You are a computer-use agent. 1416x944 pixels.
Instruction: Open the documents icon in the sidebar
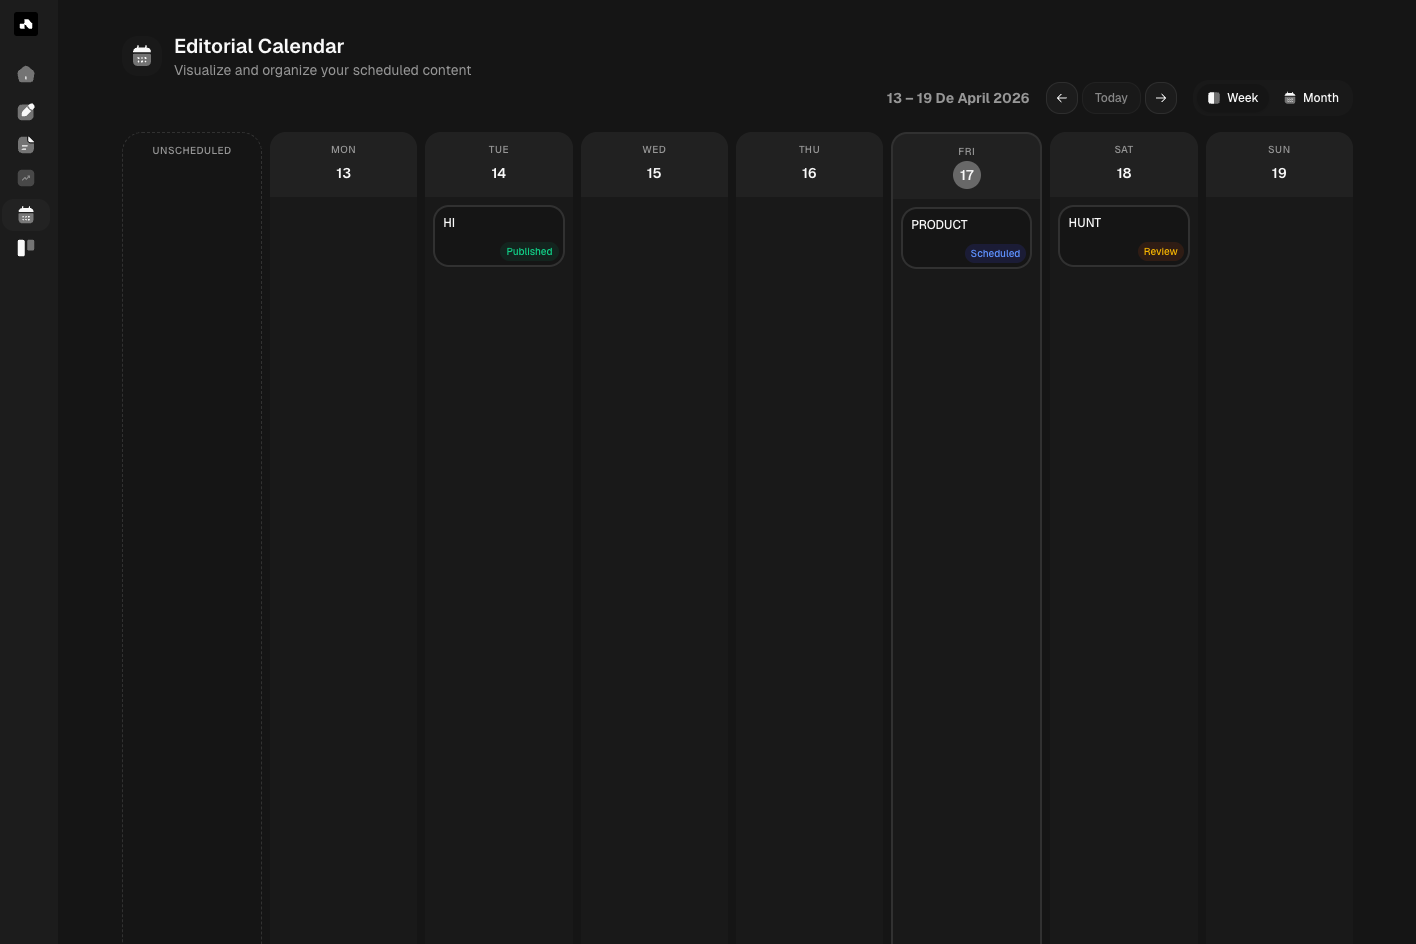[26, 145]
